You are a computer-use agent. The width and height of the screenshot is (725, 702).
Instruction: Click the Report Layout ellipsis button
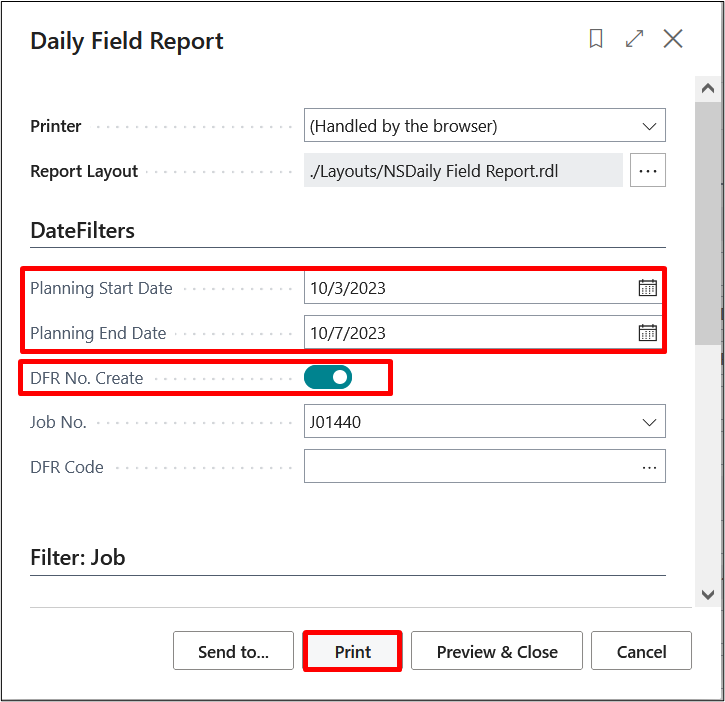click(648, 171)
